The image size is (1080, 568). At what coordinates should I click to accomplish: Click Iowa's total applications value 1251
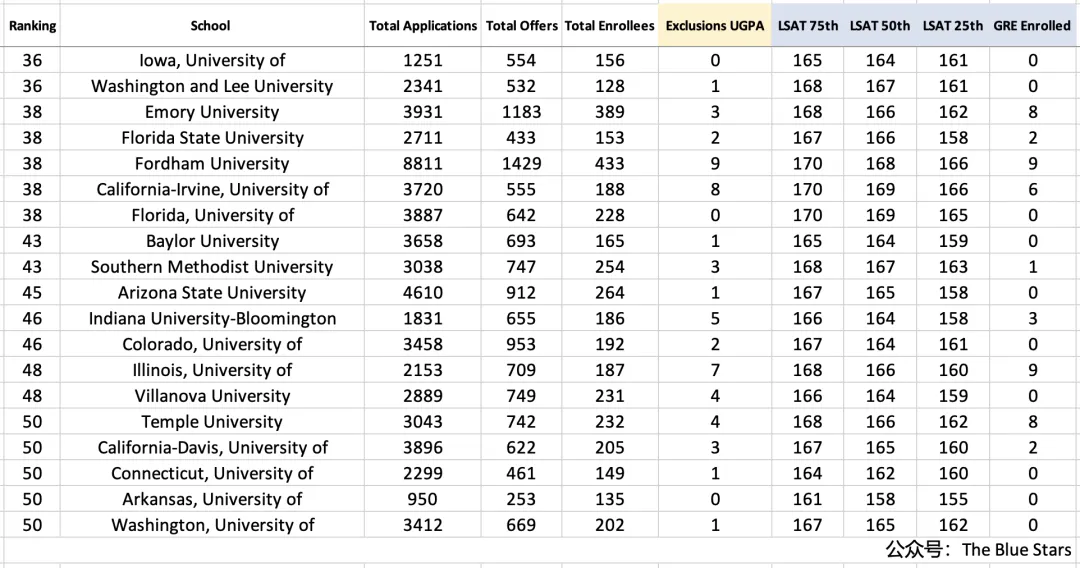(422, 61)
